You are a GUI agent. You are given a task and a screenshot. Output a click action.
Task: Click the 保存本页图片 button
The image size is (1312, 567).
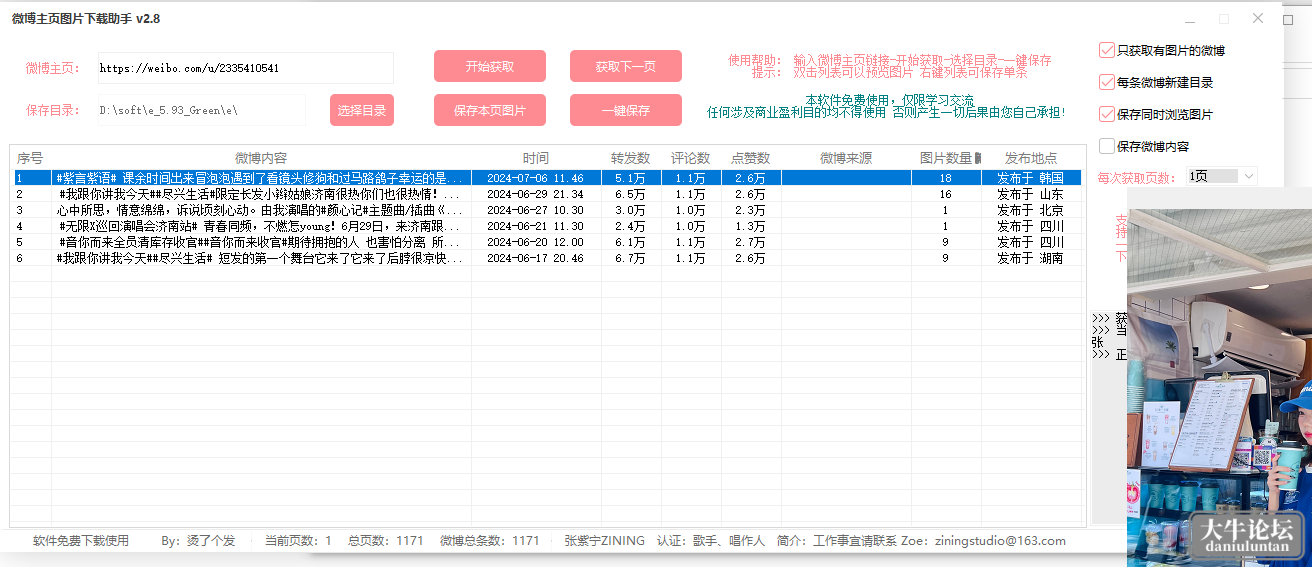coord(490,110)
